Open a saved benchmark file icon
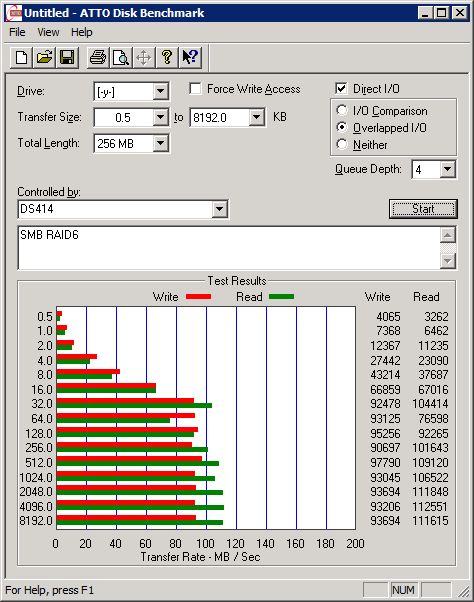This screenshot has width=474, height=602. [x=44, y=58]
